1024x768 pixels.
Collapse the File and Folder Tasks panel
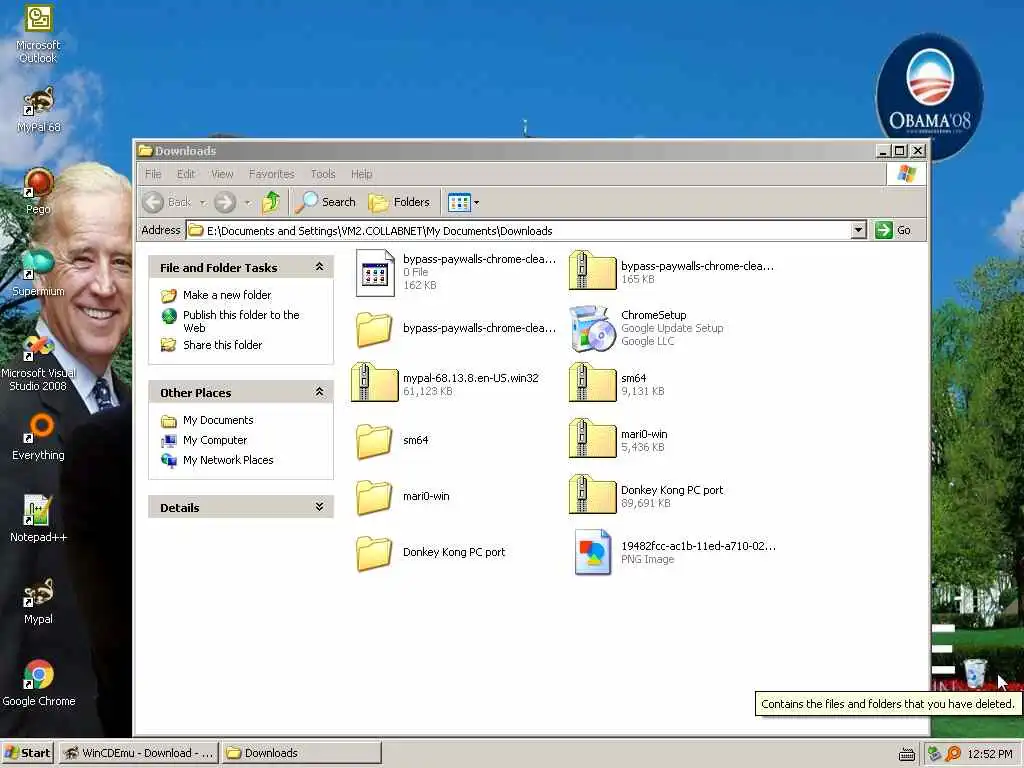(x=319, y=266)
